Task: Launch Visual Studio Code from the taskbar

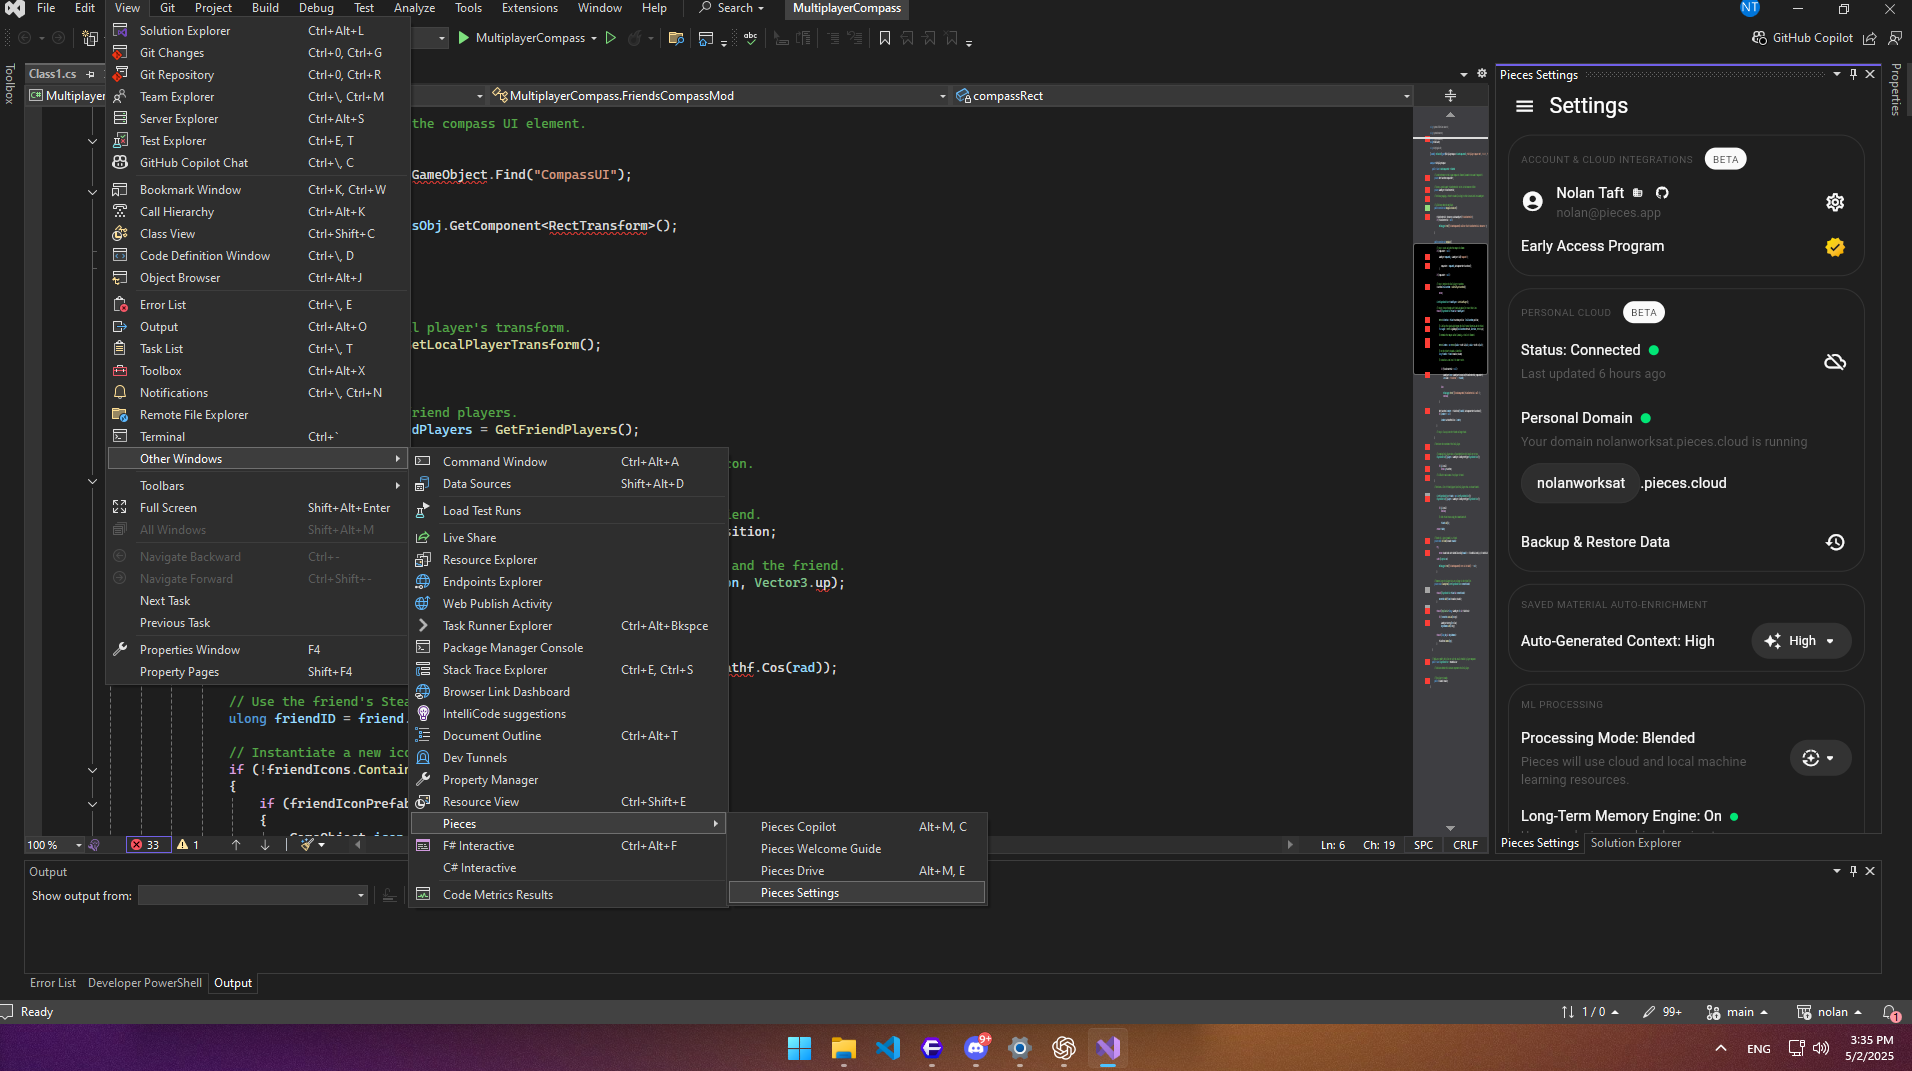Action: coord(887,1048)
